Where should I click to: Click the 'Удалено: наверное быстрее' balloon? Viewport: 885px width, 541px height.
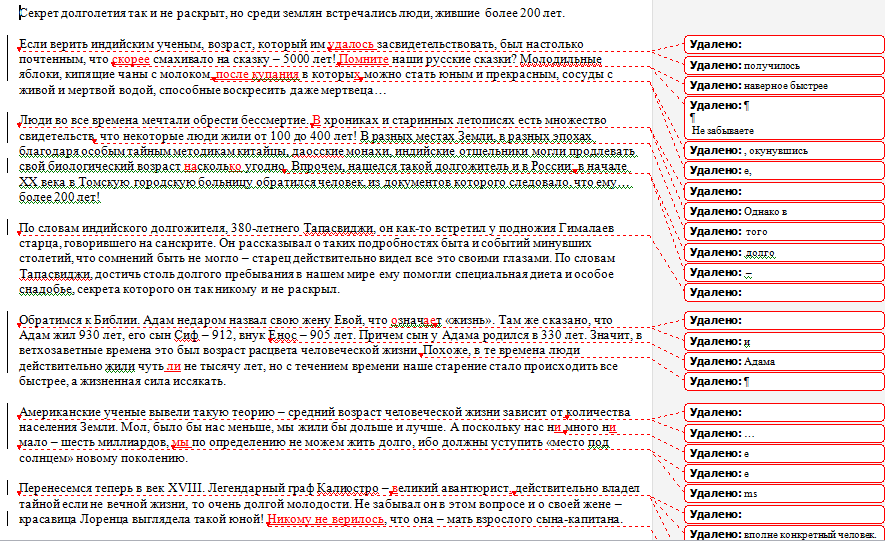[x=784, y=85]
